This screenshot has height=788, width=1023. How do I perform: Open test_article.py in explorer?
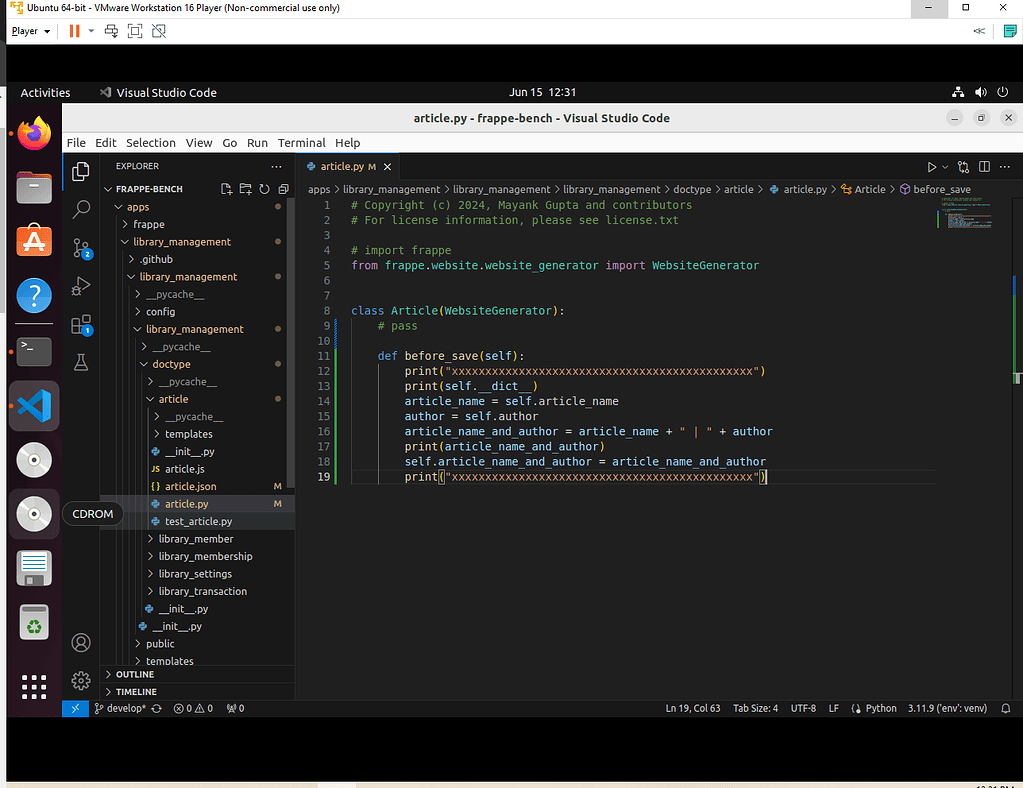click(x=198, y=522)
